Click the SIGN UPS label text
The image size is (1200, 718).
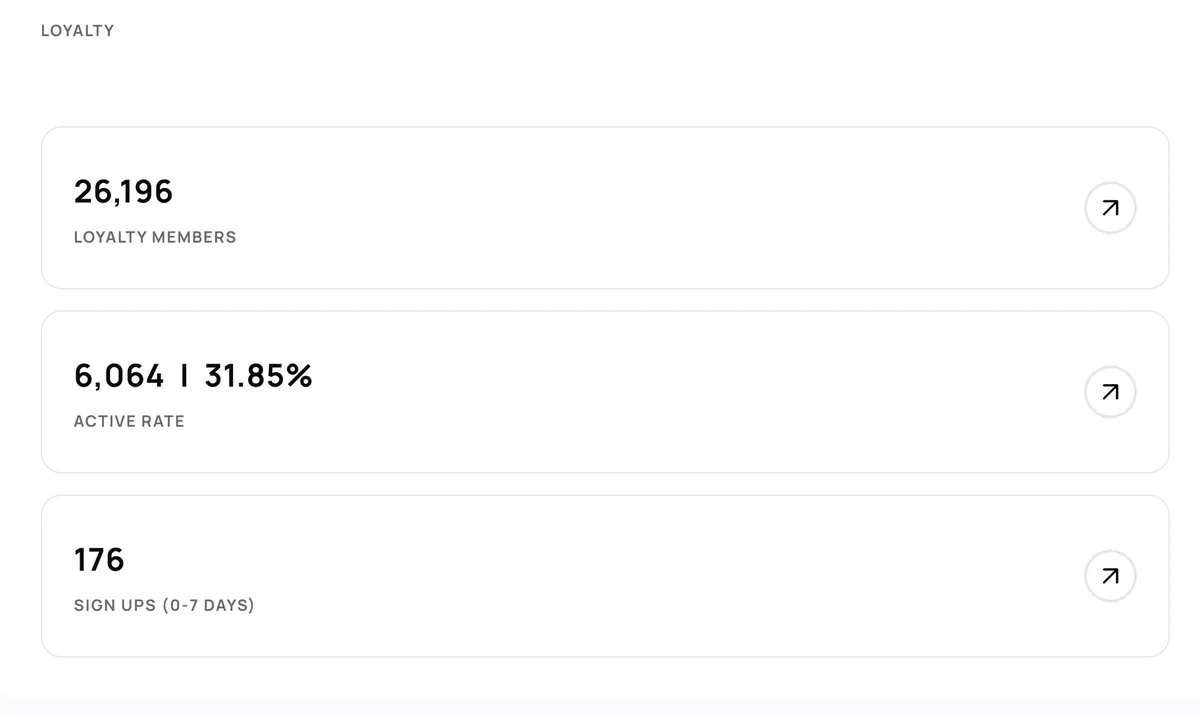coord(114,606)
